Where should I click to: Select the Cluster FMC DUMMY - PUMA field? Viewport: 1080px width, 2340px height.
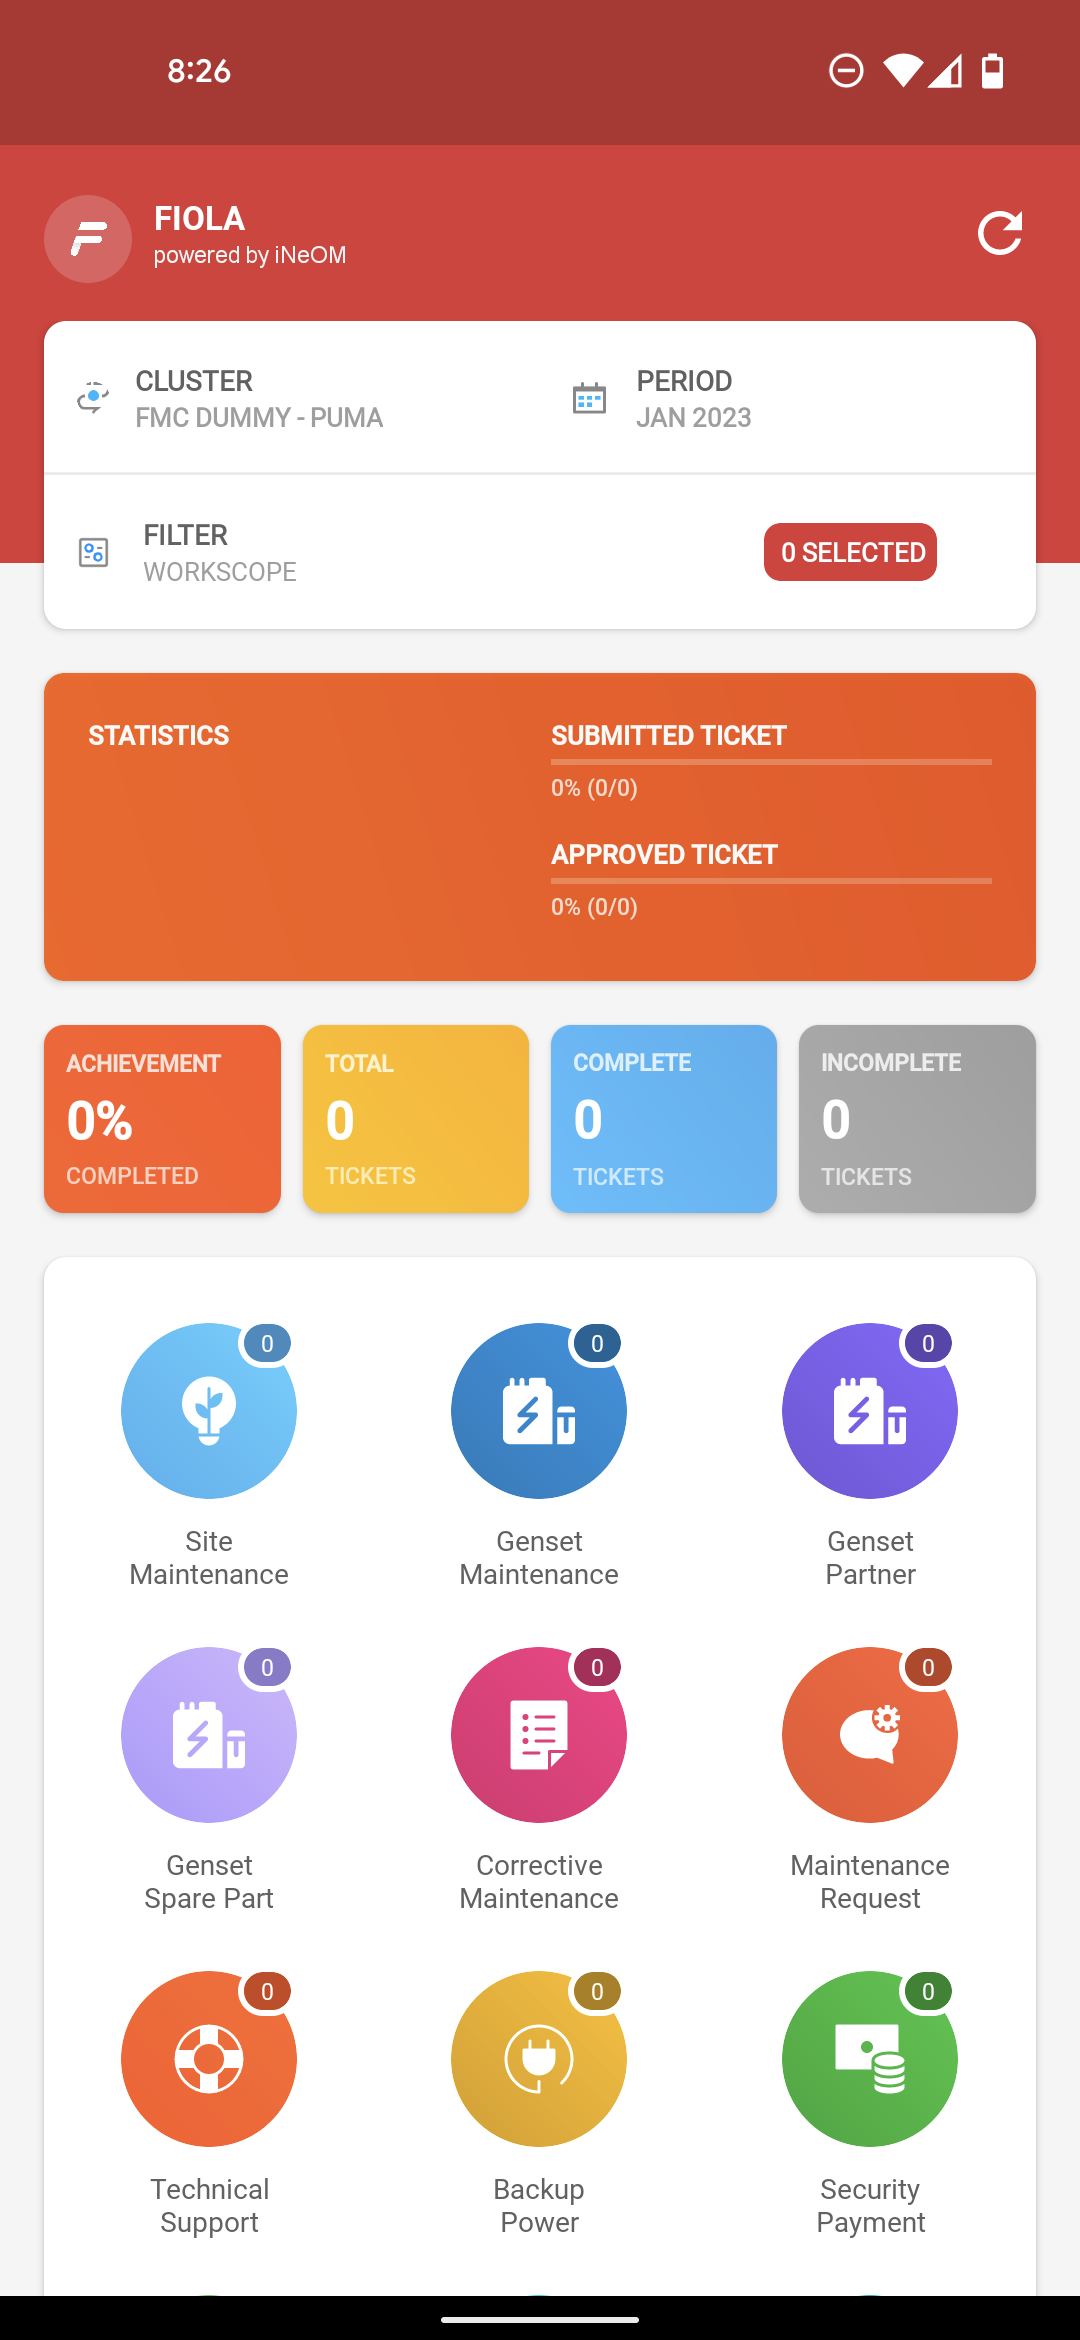click(x=292, y=398)
